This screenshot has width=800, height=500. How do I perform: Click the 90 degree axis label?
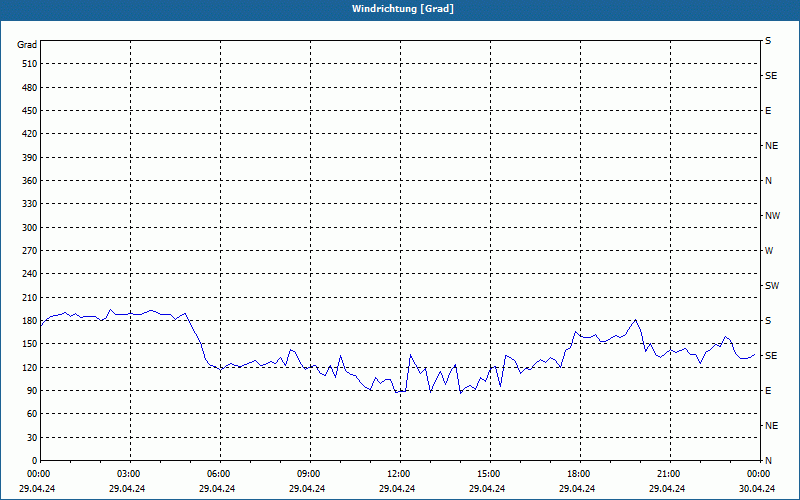[32, 391]
